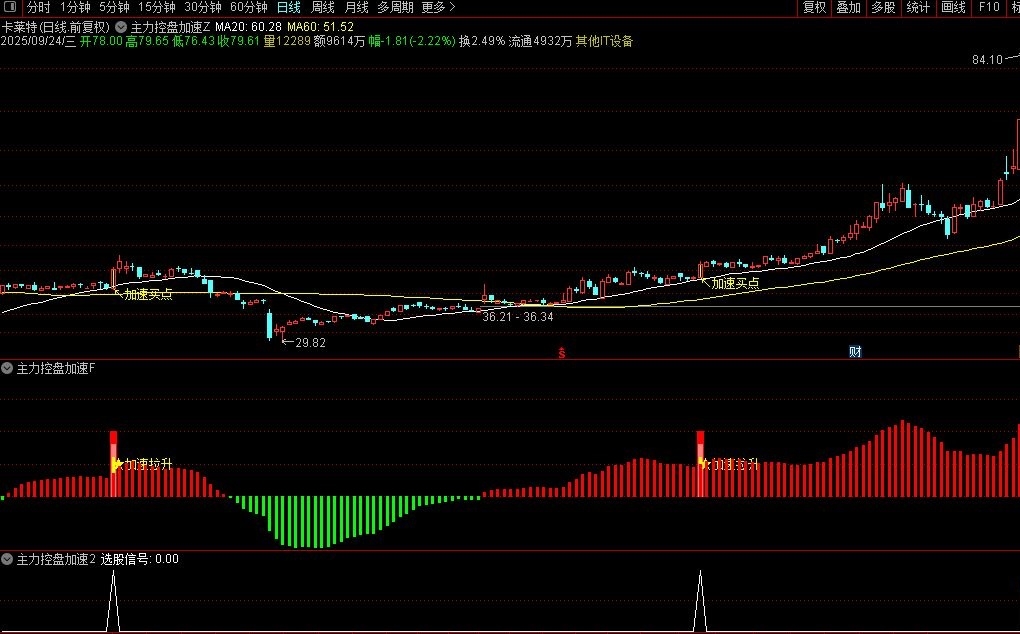Switch to 日线 daily chart
Image resolution: width=1020 pixels, height=634 pixels.
point(289,7)
